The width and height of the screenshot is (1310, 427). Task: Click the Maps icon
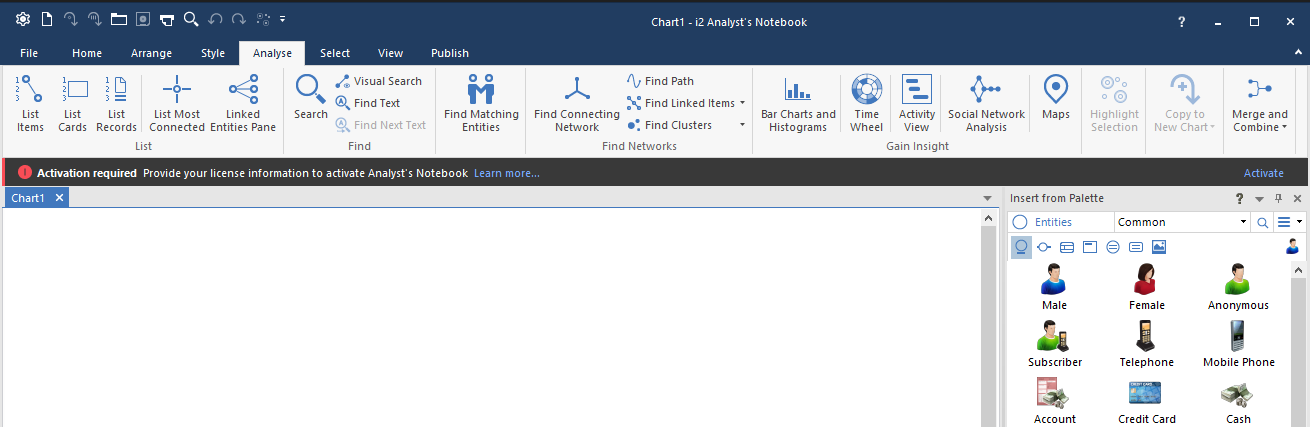[1055, 90]
